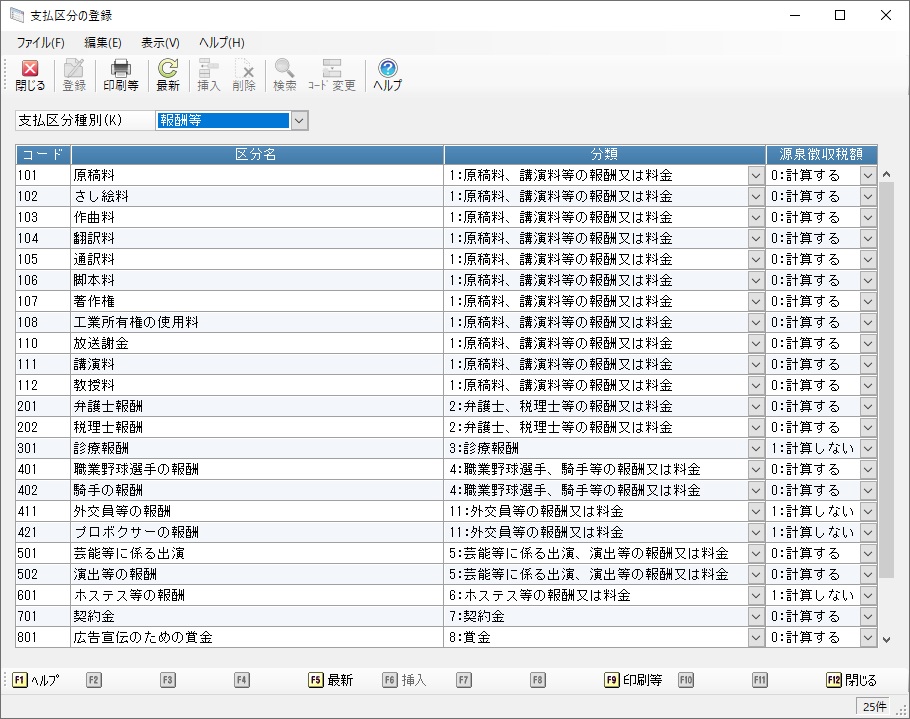Click the 挿入 row insert toolbar icon
This screenshot has height=719, width=910.
[209, 75]
